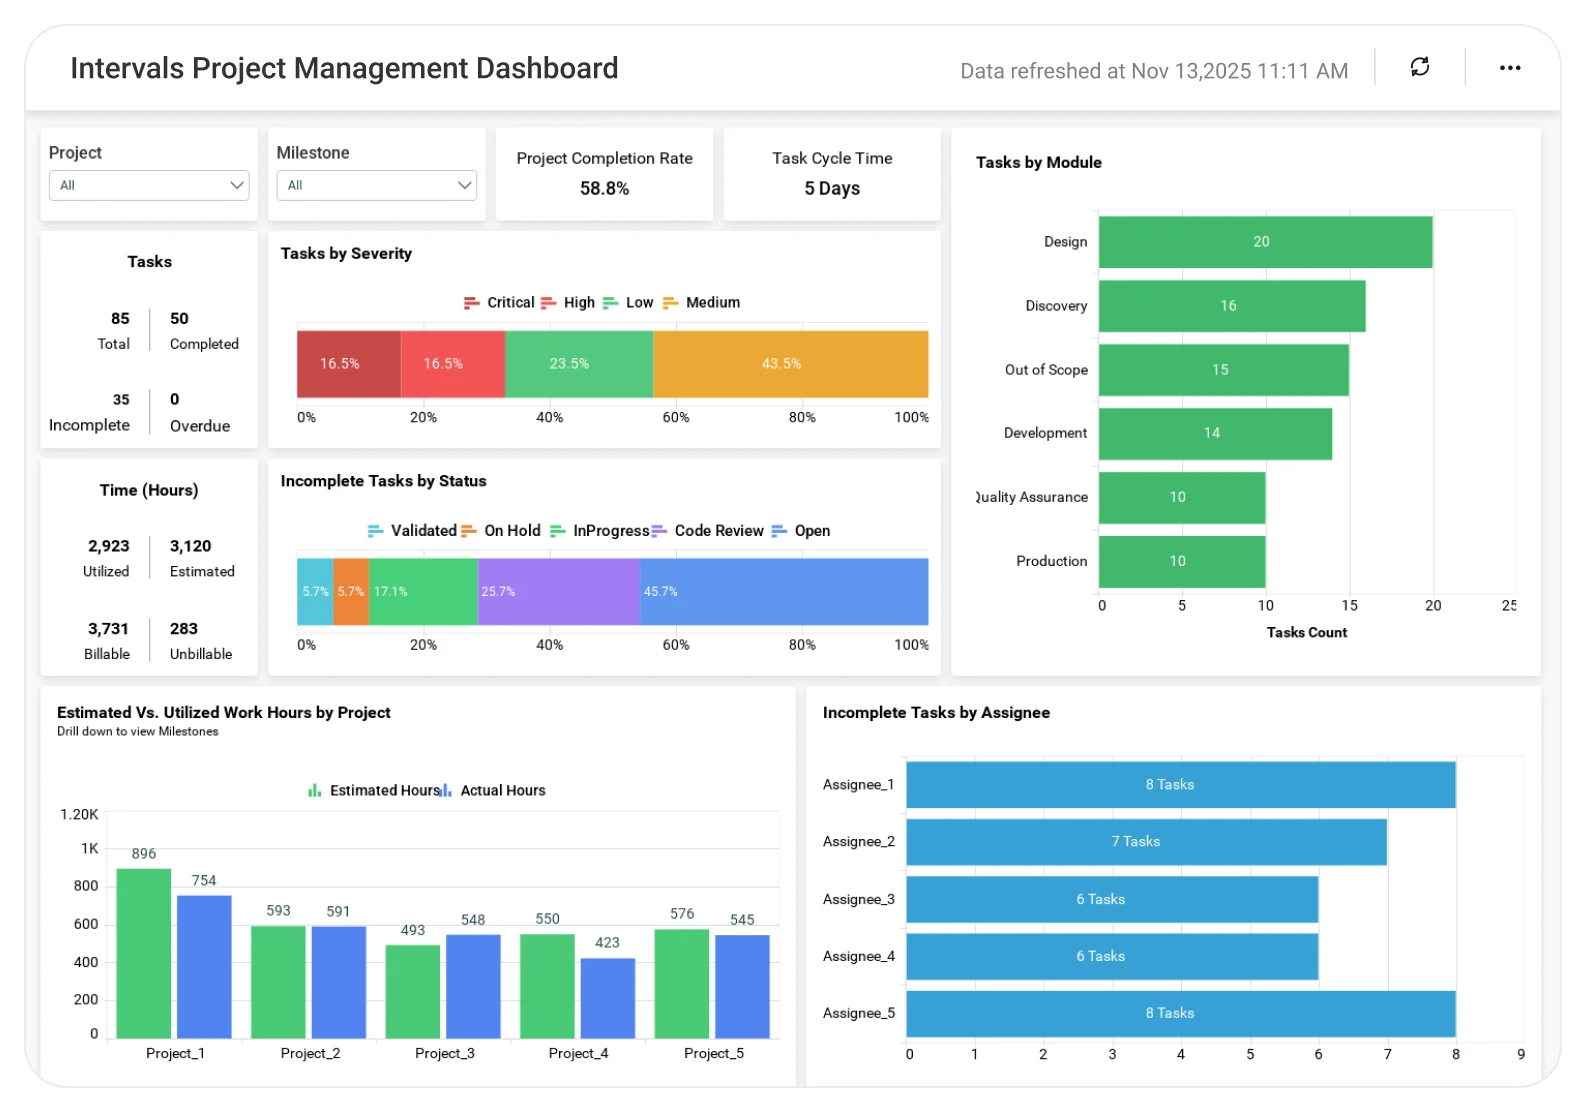Image resolution: width=1586 pixels, height=1112 pixels.
Task: Click the Development module bar showing 14
Action: pos(1215,433)
